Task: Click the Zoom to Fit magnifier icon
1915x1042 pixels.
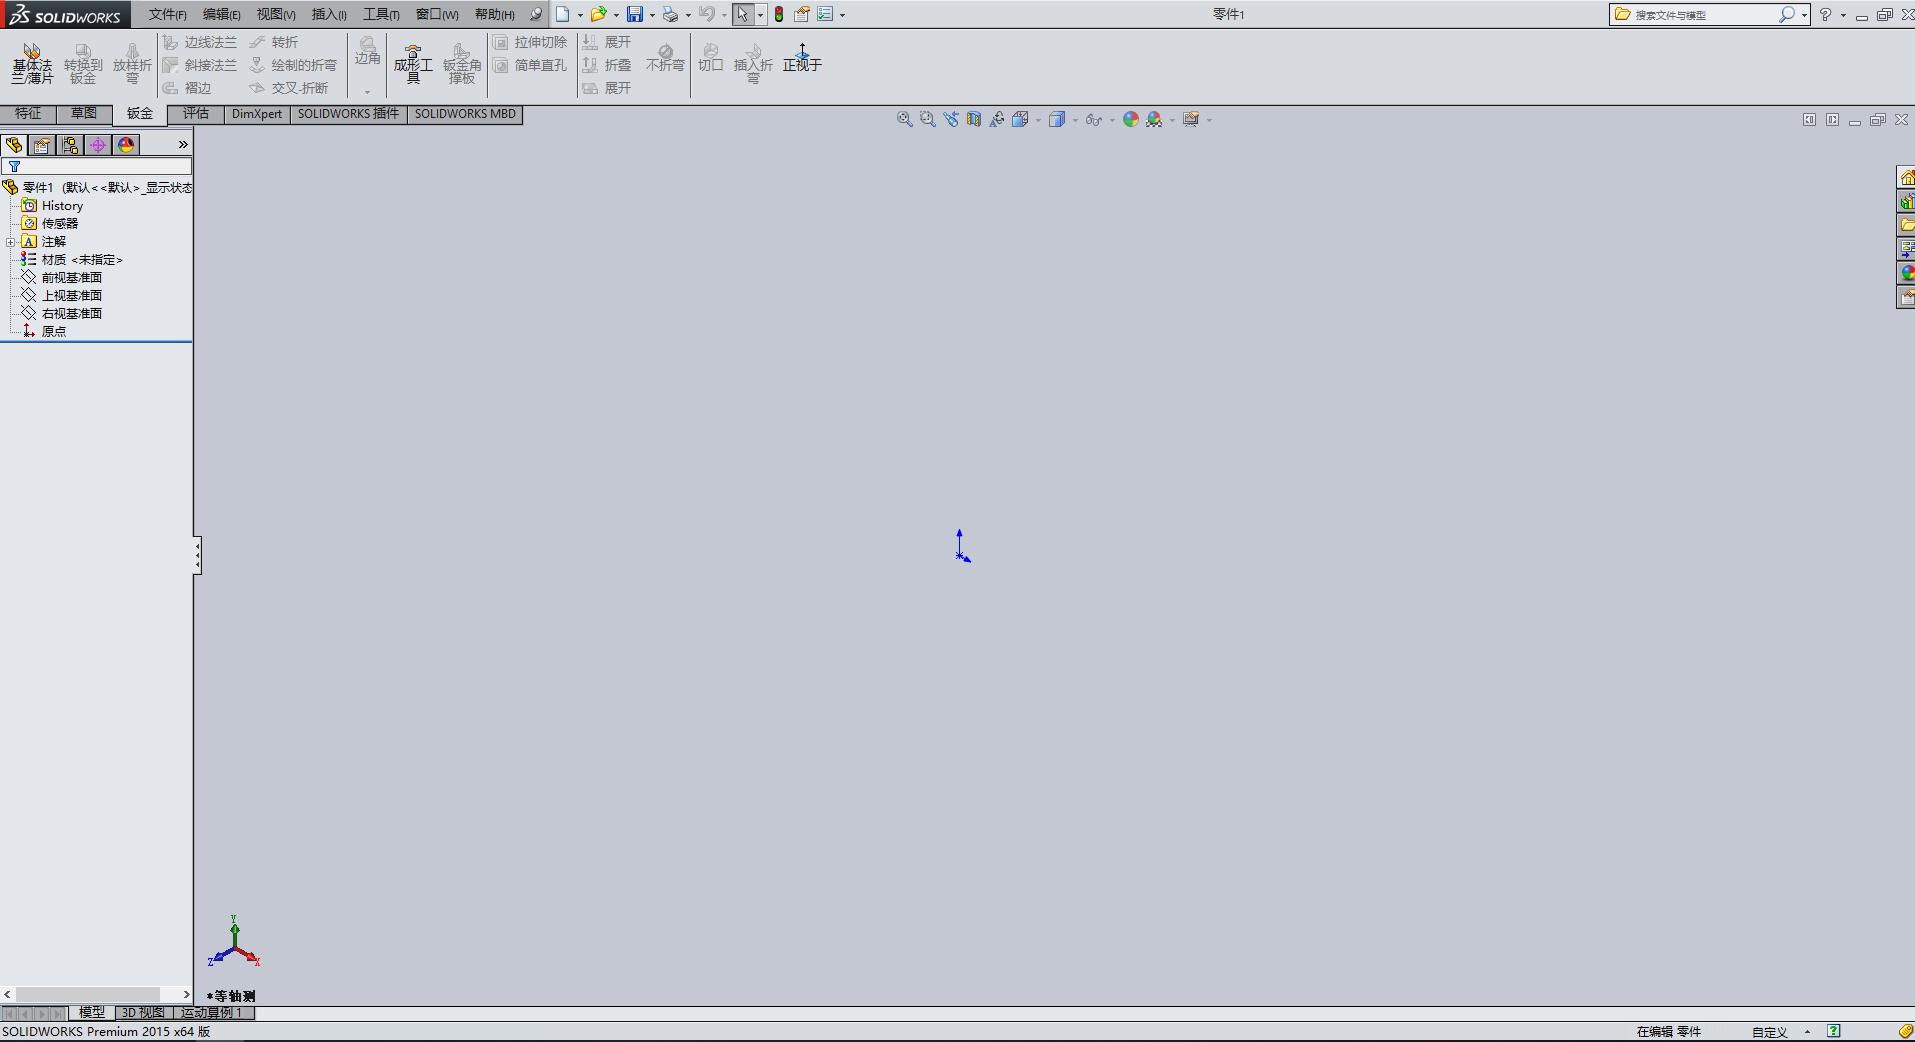Action: tap(904, 119)
